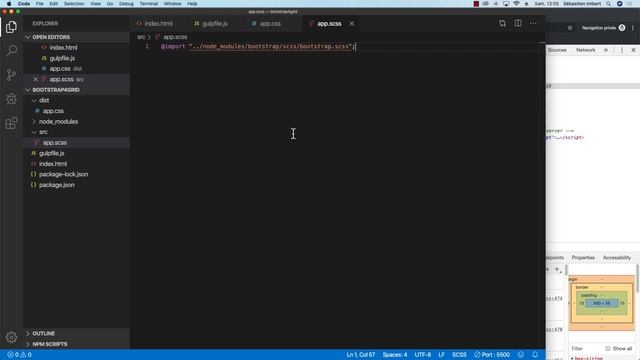
Task: Open the Manage gear in activity bar
Action: 11,337
